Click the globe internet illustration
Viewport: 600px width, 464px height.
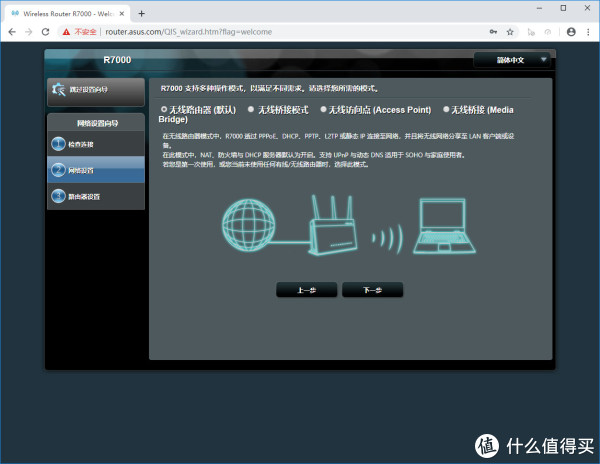(249, 225)
